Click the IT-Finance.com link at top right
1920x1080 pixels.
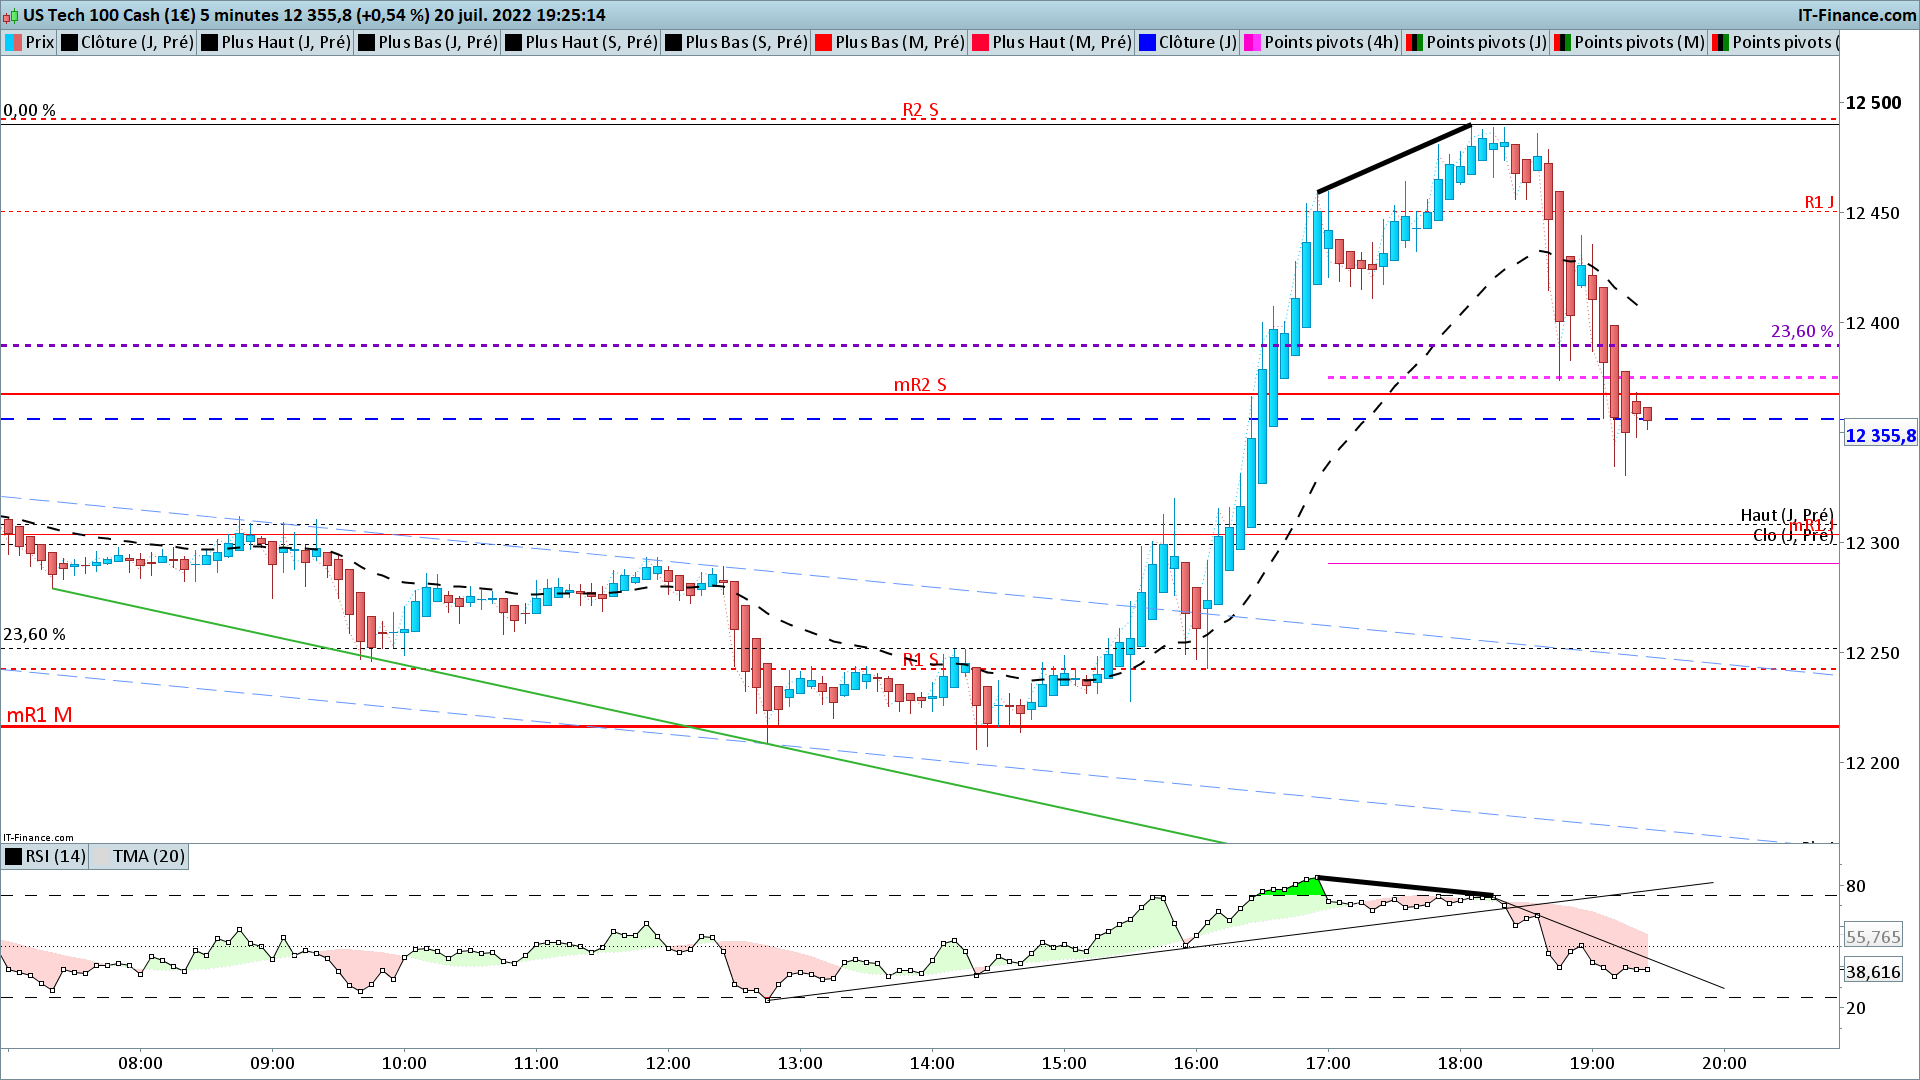tap(1856, 15)
